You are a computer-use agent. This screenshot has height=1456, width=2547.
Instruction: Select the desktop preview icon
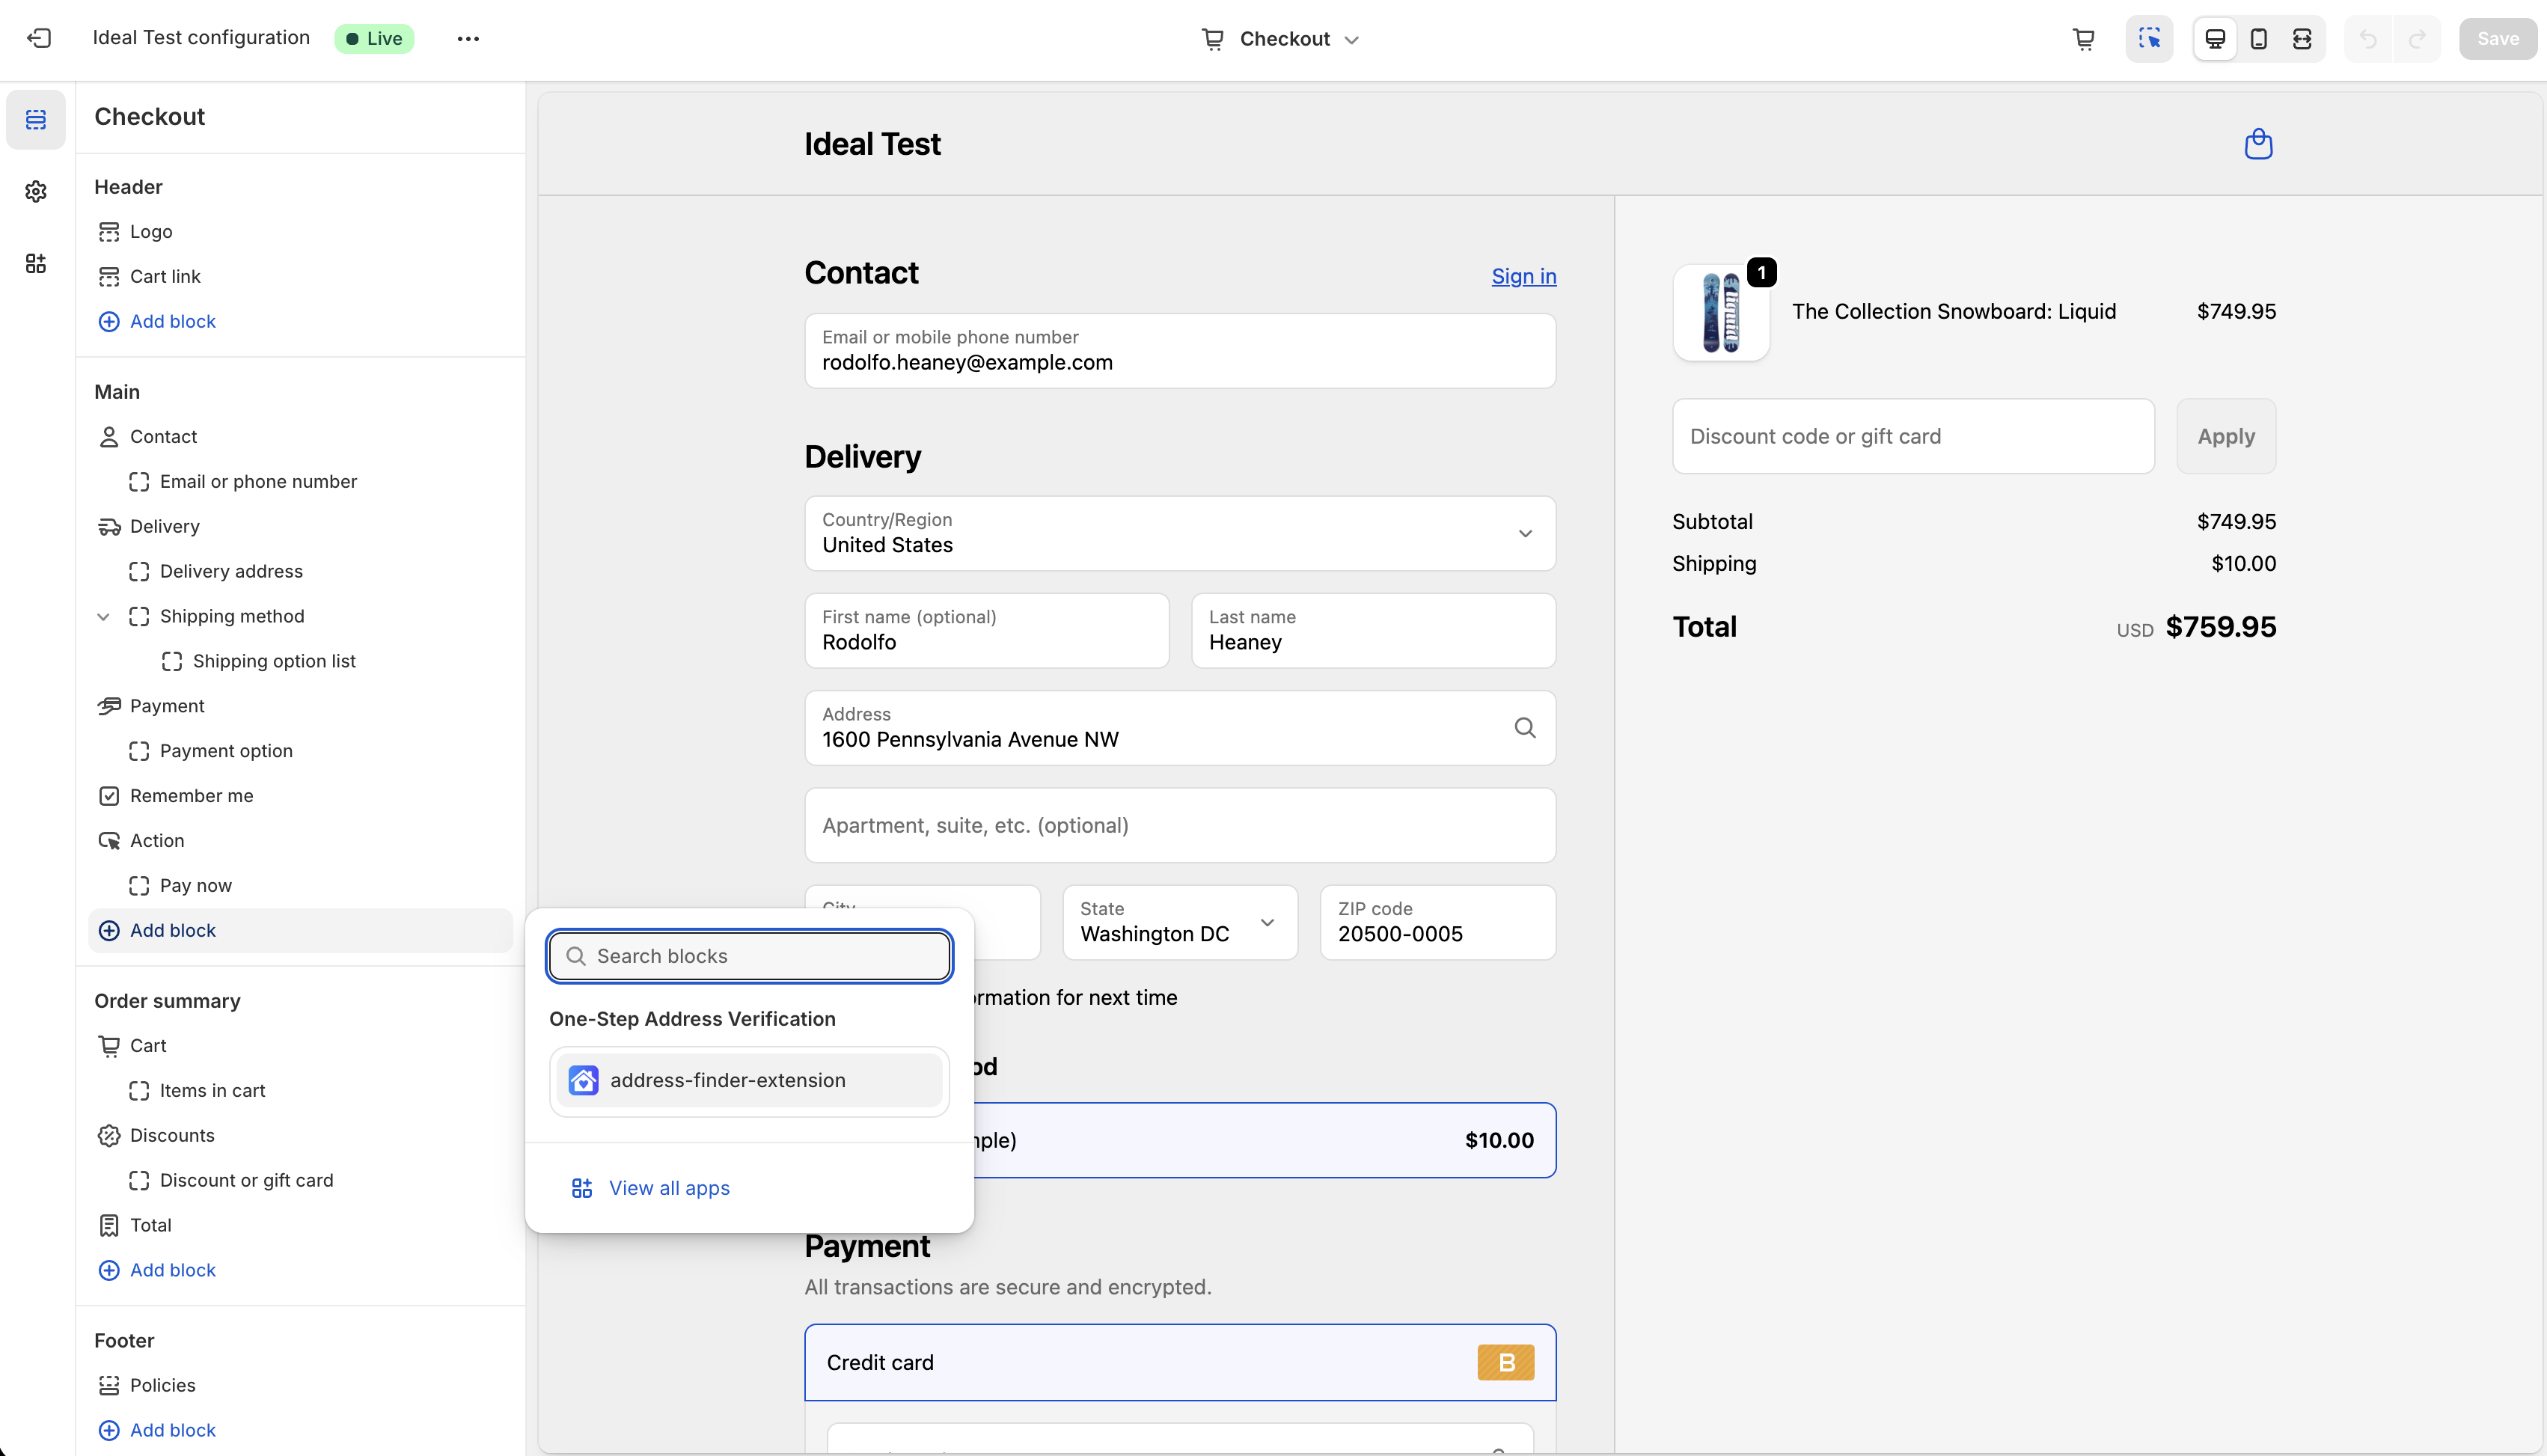coord(2214,38)
